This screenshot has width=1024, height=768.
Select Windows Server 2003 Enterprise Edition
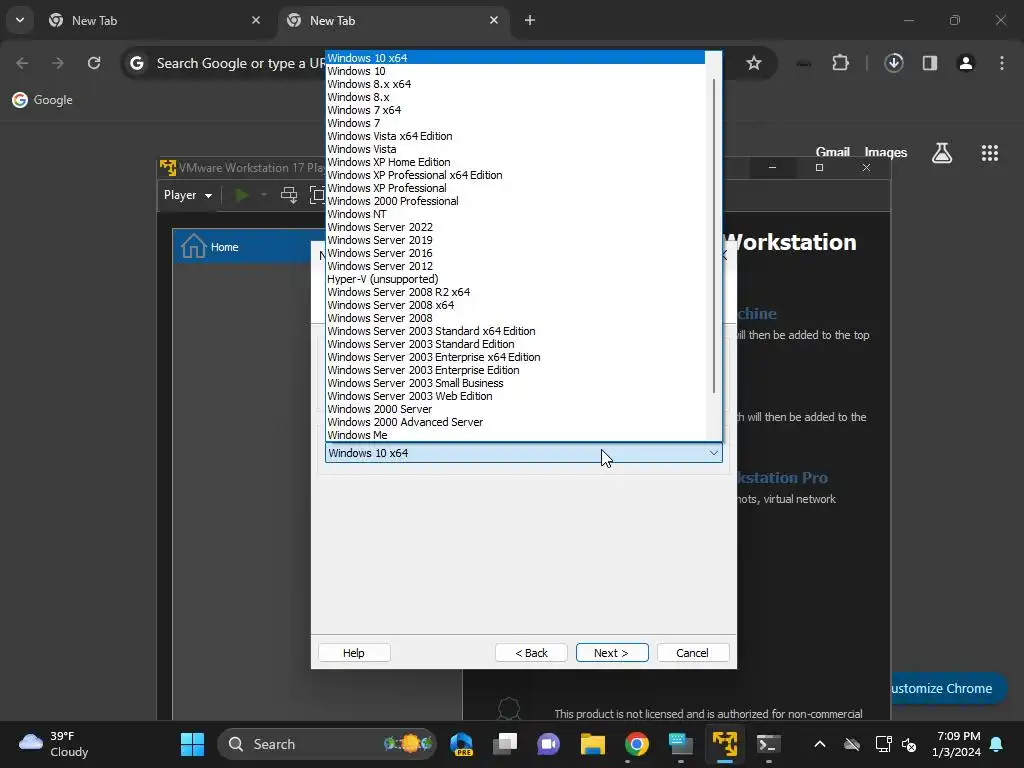coord(515,370)
